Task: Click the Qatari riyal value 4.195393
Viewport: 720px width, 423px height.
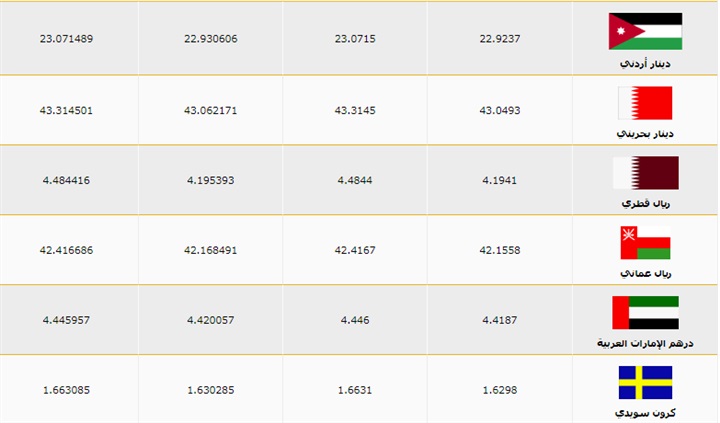Action: click(211, 180)
